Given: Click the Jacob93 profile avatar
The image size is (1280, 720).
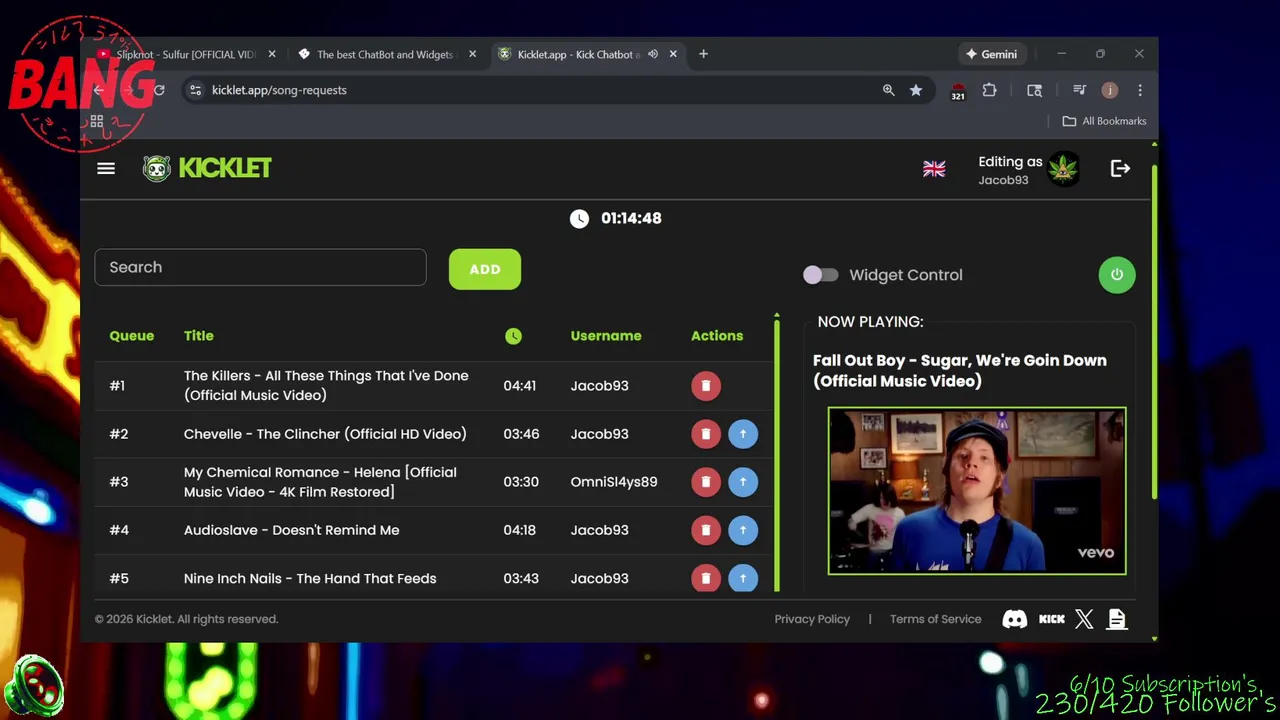Looking at the screenshot, I should (1063, 169).
